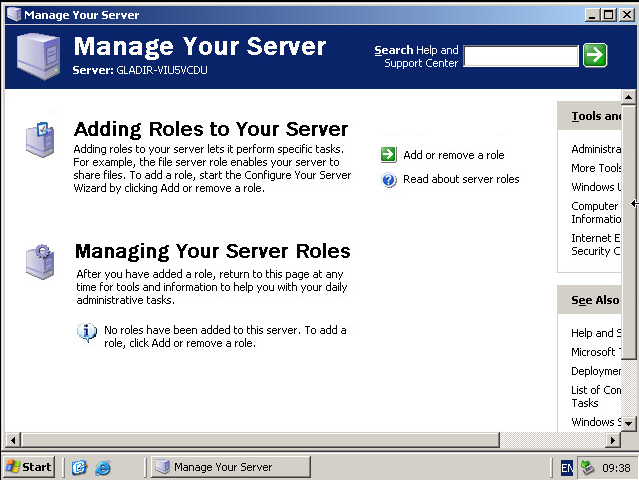
Task: Launch Internet Explorer from the quick launch bar
Action: 102,467
